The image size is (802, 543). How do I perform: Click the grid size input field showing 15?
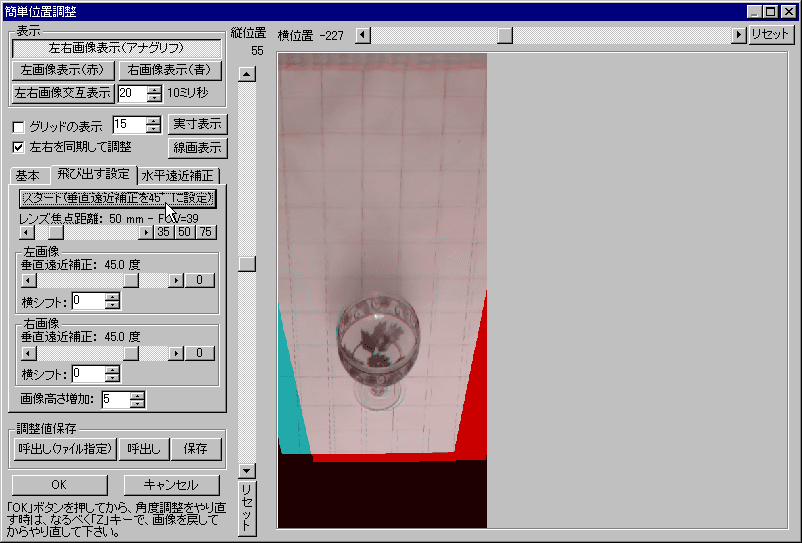[129, 124]
